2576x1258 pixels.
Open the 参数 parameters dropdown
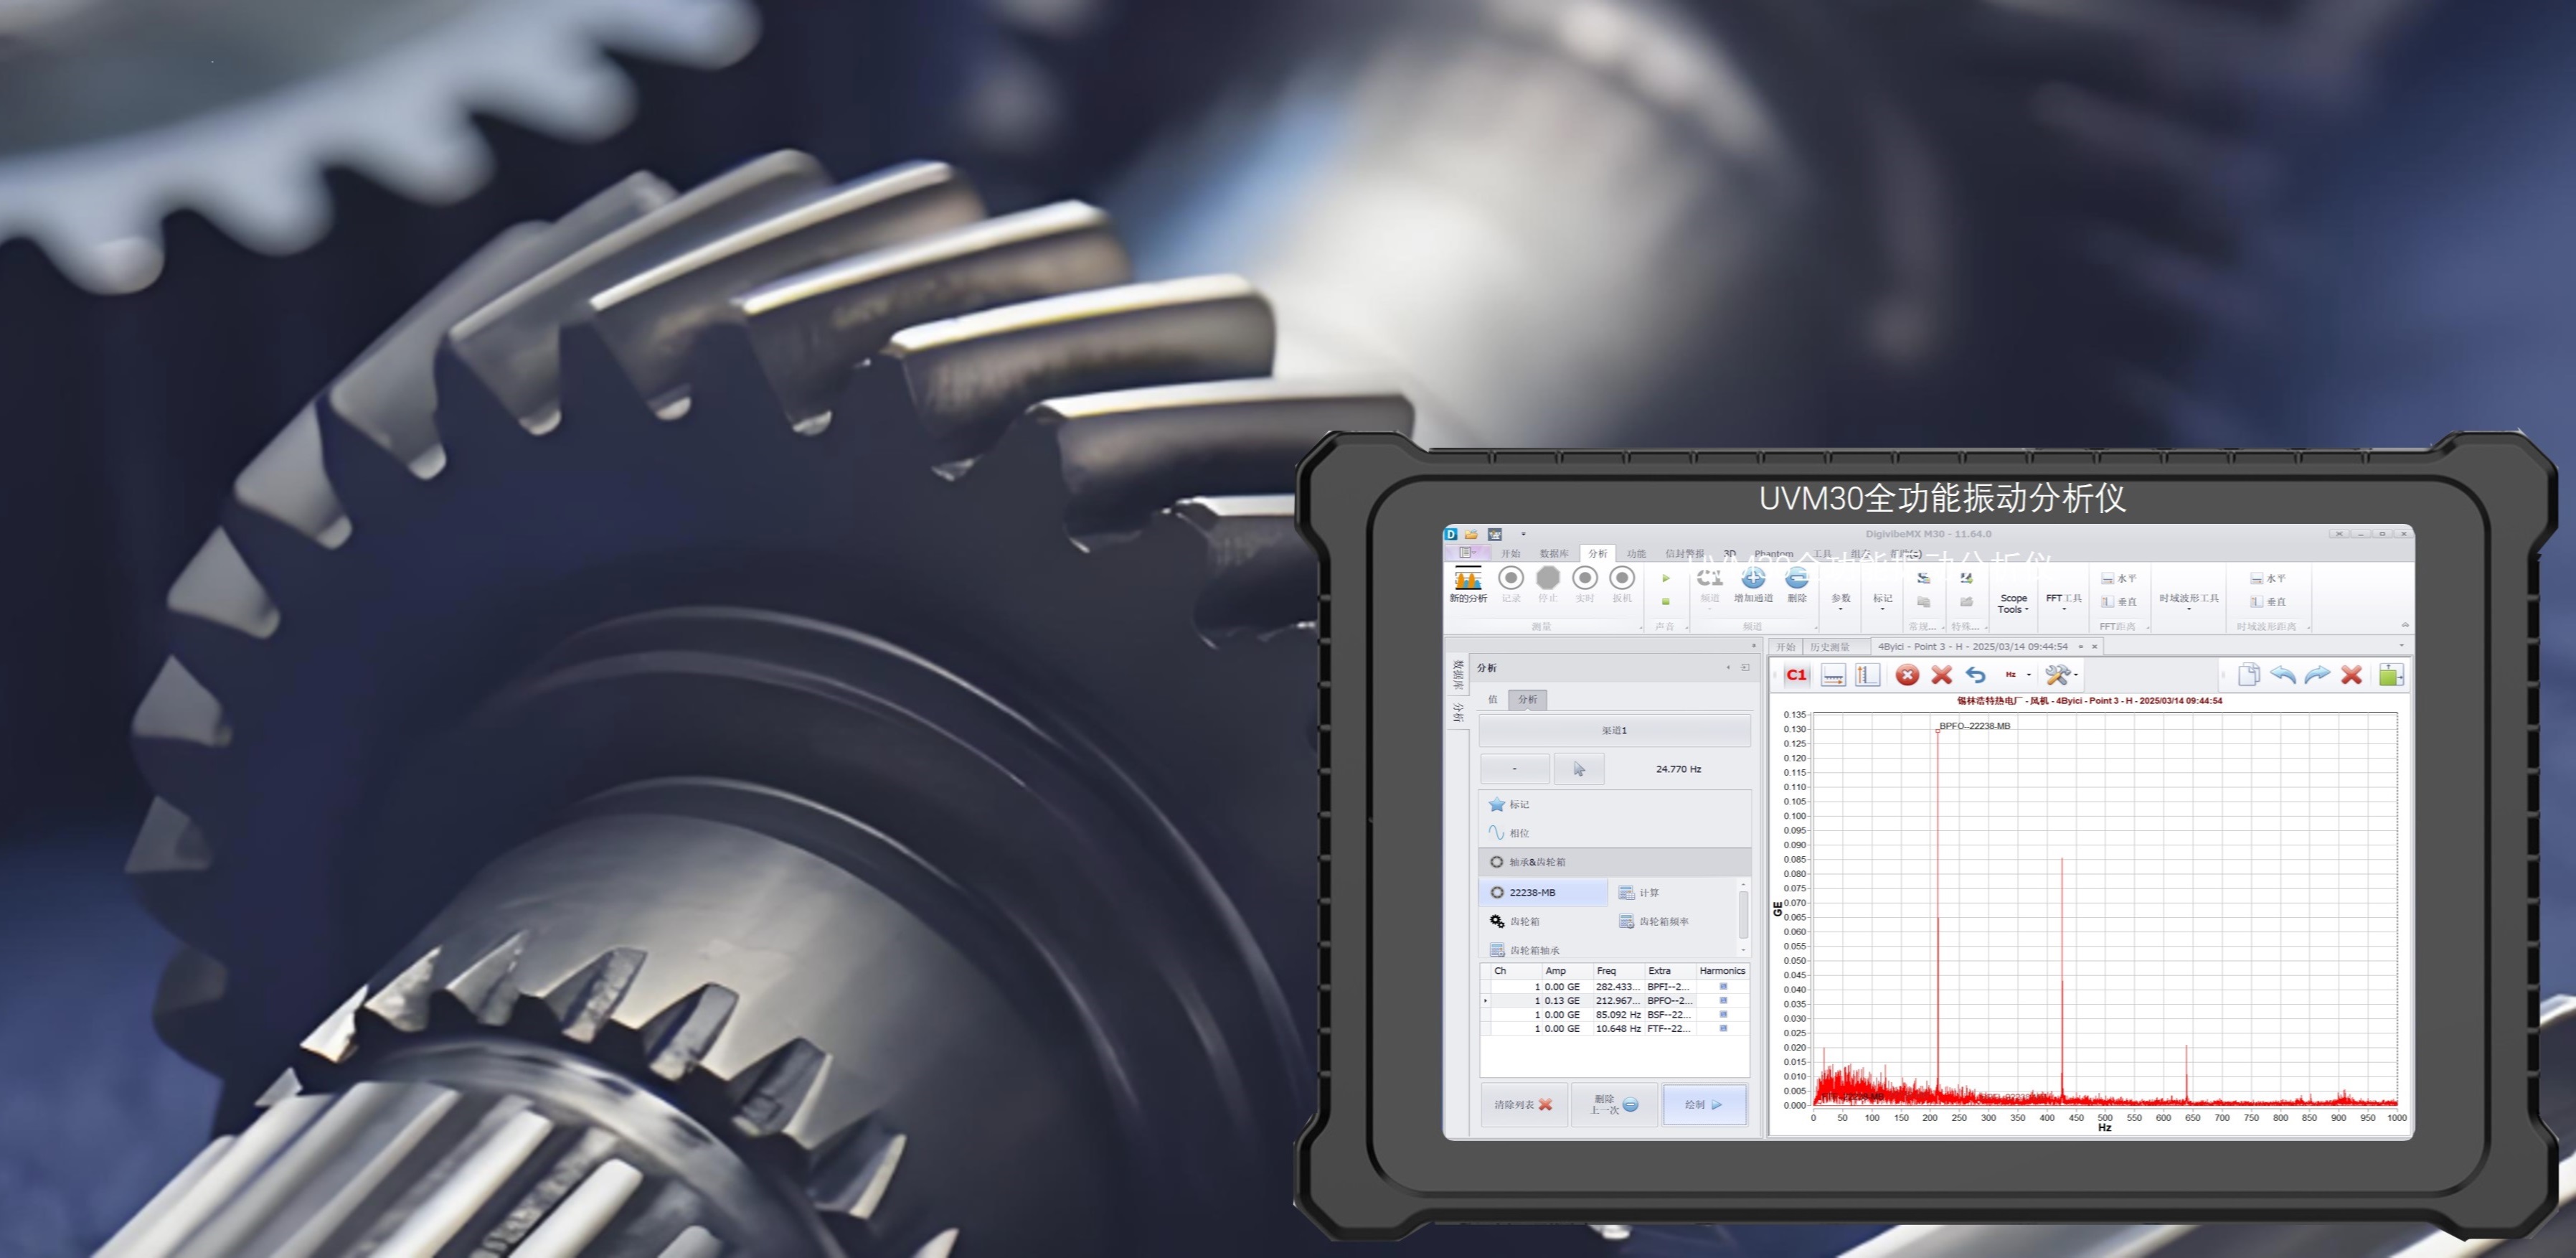1841,601
